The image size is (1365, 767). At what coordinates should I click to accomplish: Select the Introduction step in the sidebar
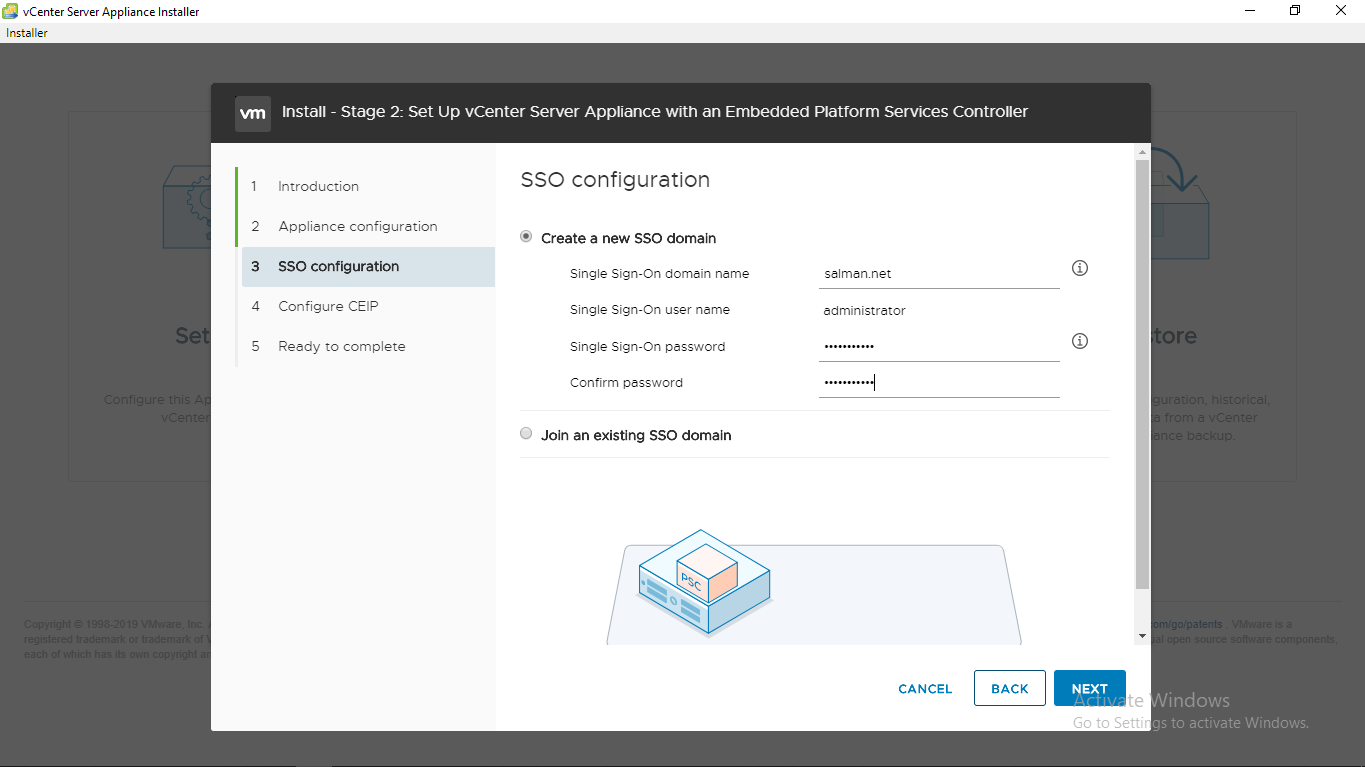pos(318,186)
